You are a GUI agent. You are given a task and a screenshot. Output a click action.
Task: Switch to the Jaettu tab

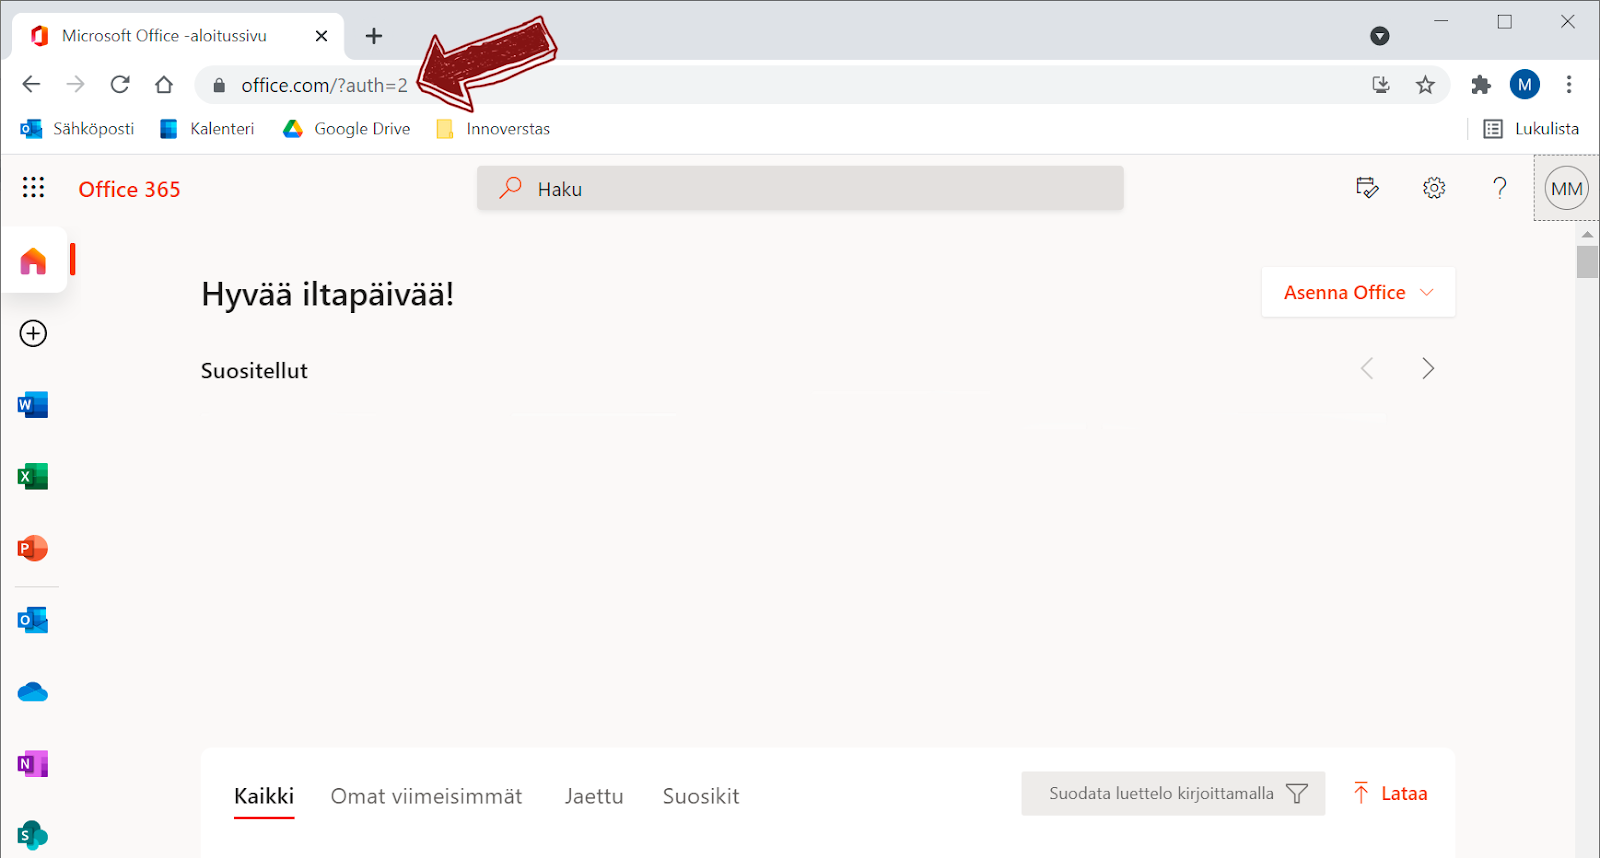pyautogui.click(x=594, y=796)
